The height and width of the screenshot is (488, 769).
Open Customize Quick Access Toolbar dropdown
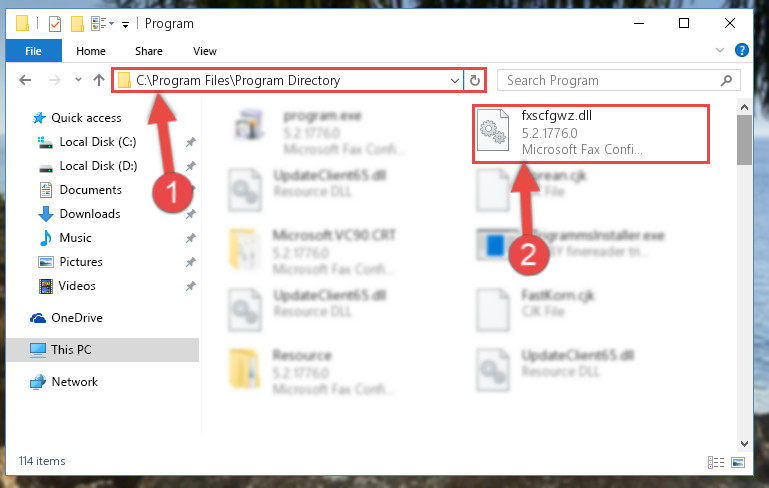pyautogui.click(x=126, y=25)
